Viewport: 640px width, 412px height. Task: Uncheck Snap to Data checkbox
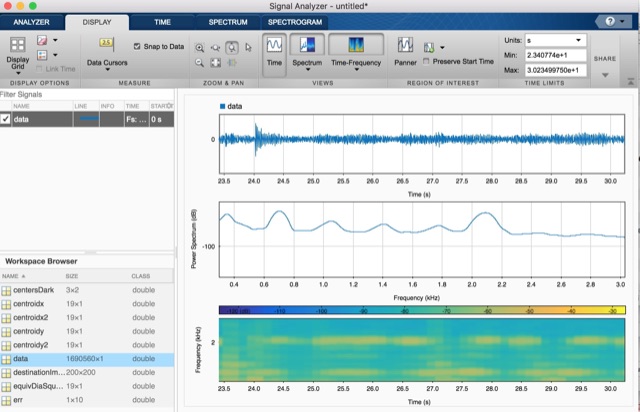(138, 46)
